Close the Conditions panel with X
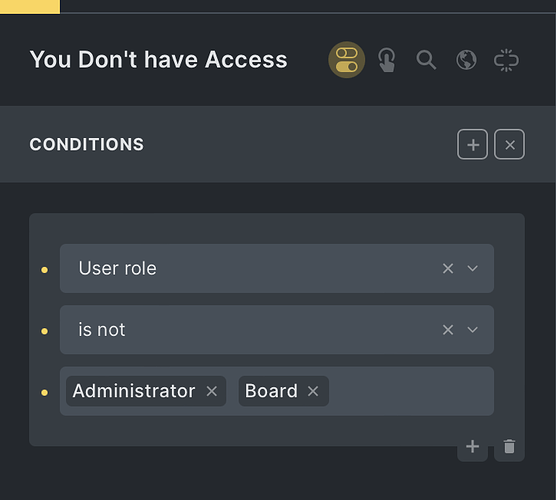 click(510, 144)
